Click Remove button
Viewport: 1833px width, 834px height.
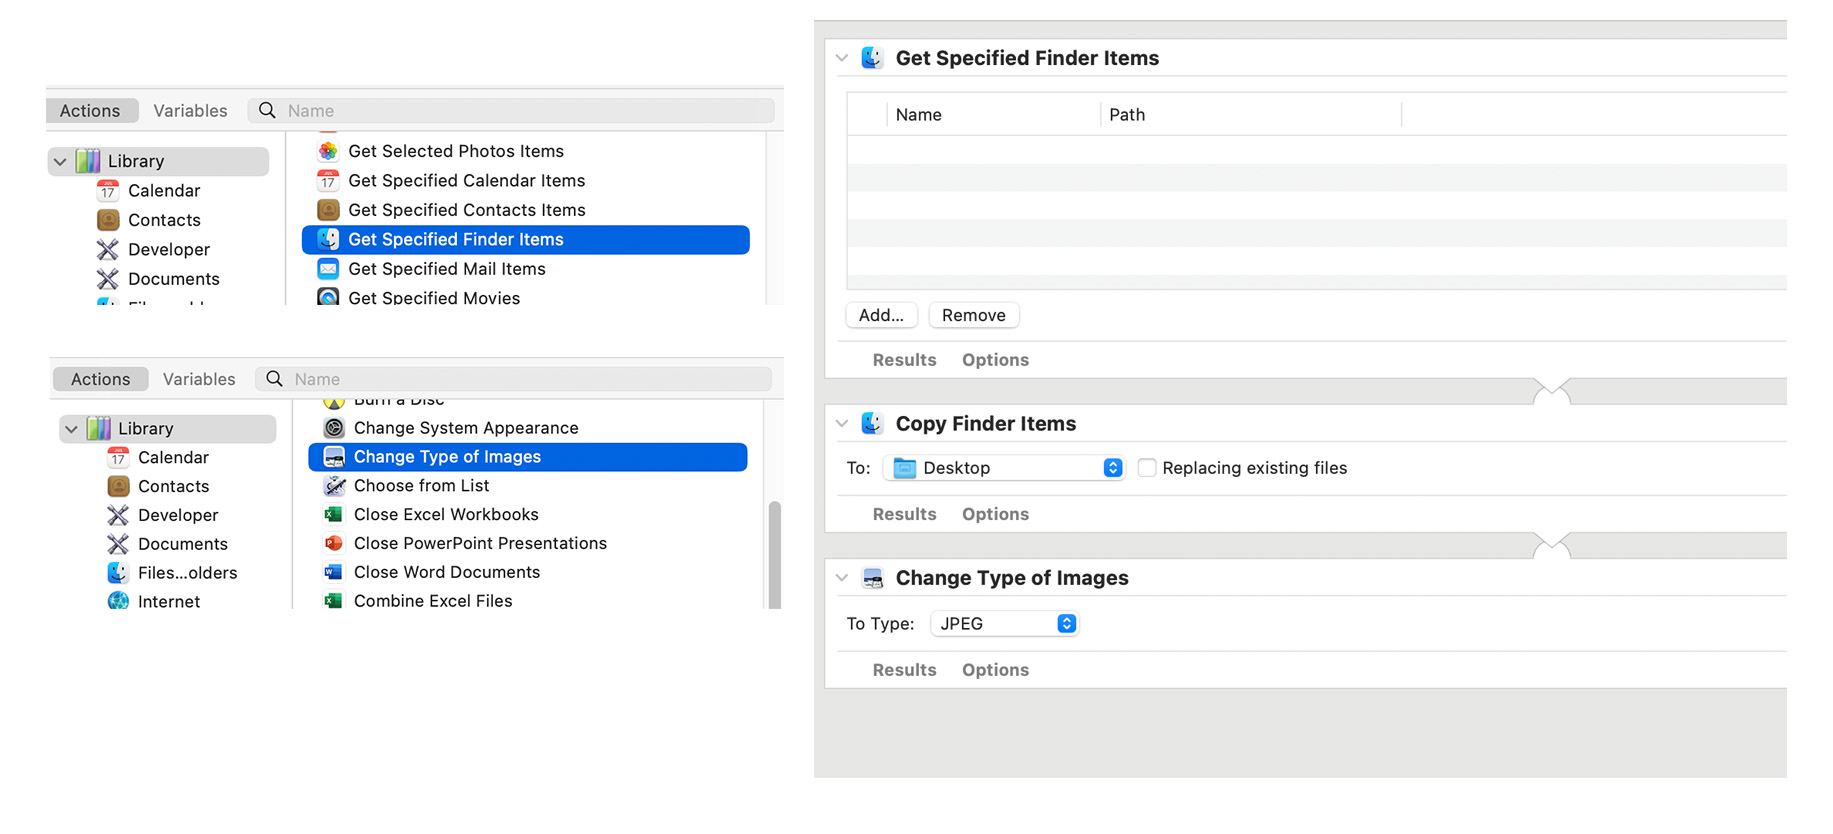tap(973, 315)
